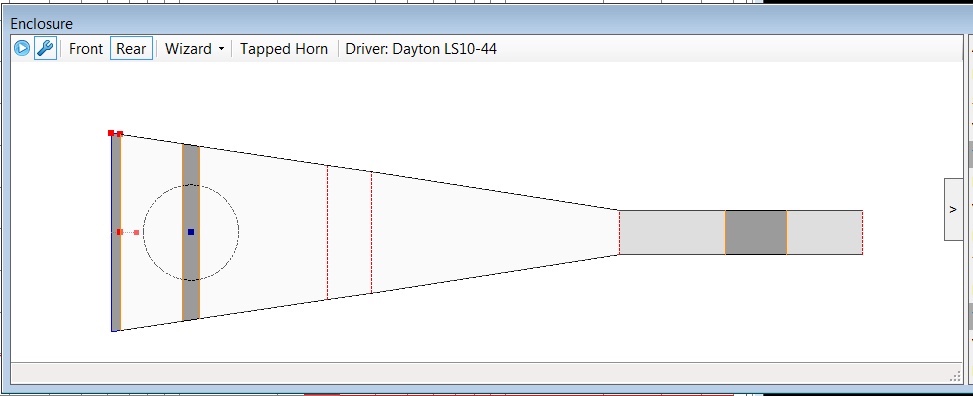Switch to Front view
The image size is (973, 396).
pos(86,48)
